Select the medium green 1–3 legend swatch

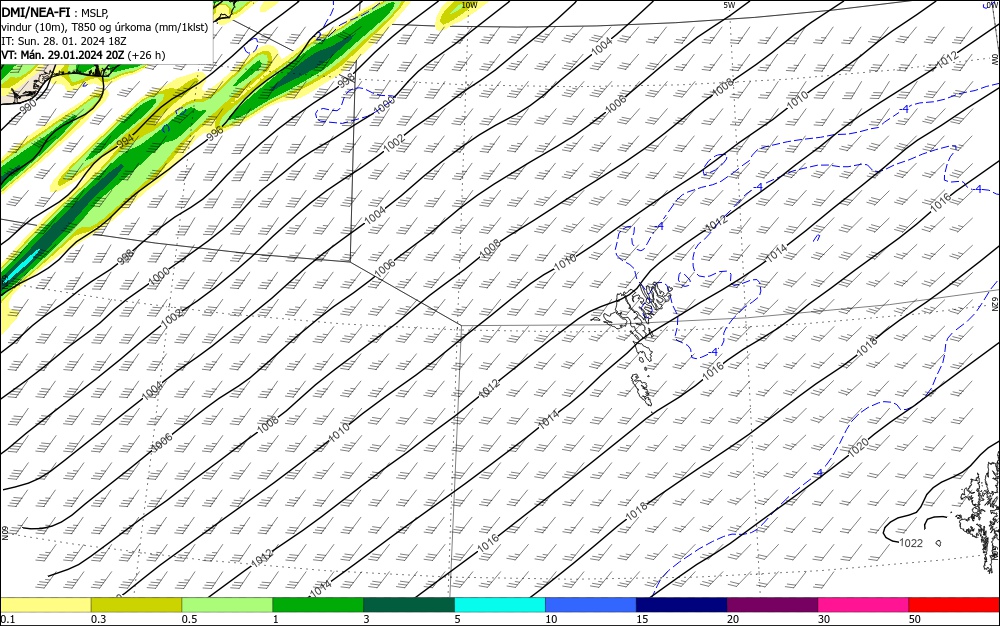[318, 605]
